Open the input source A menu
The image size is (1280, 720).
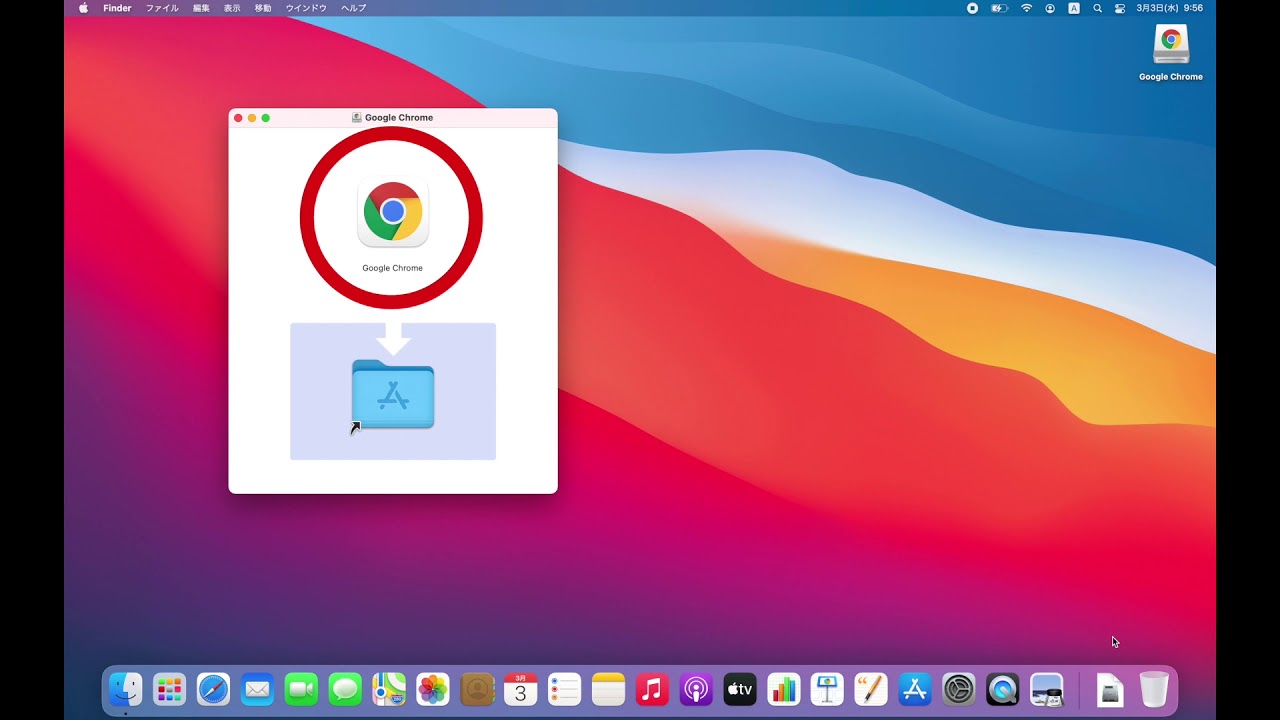point(1074,8)
